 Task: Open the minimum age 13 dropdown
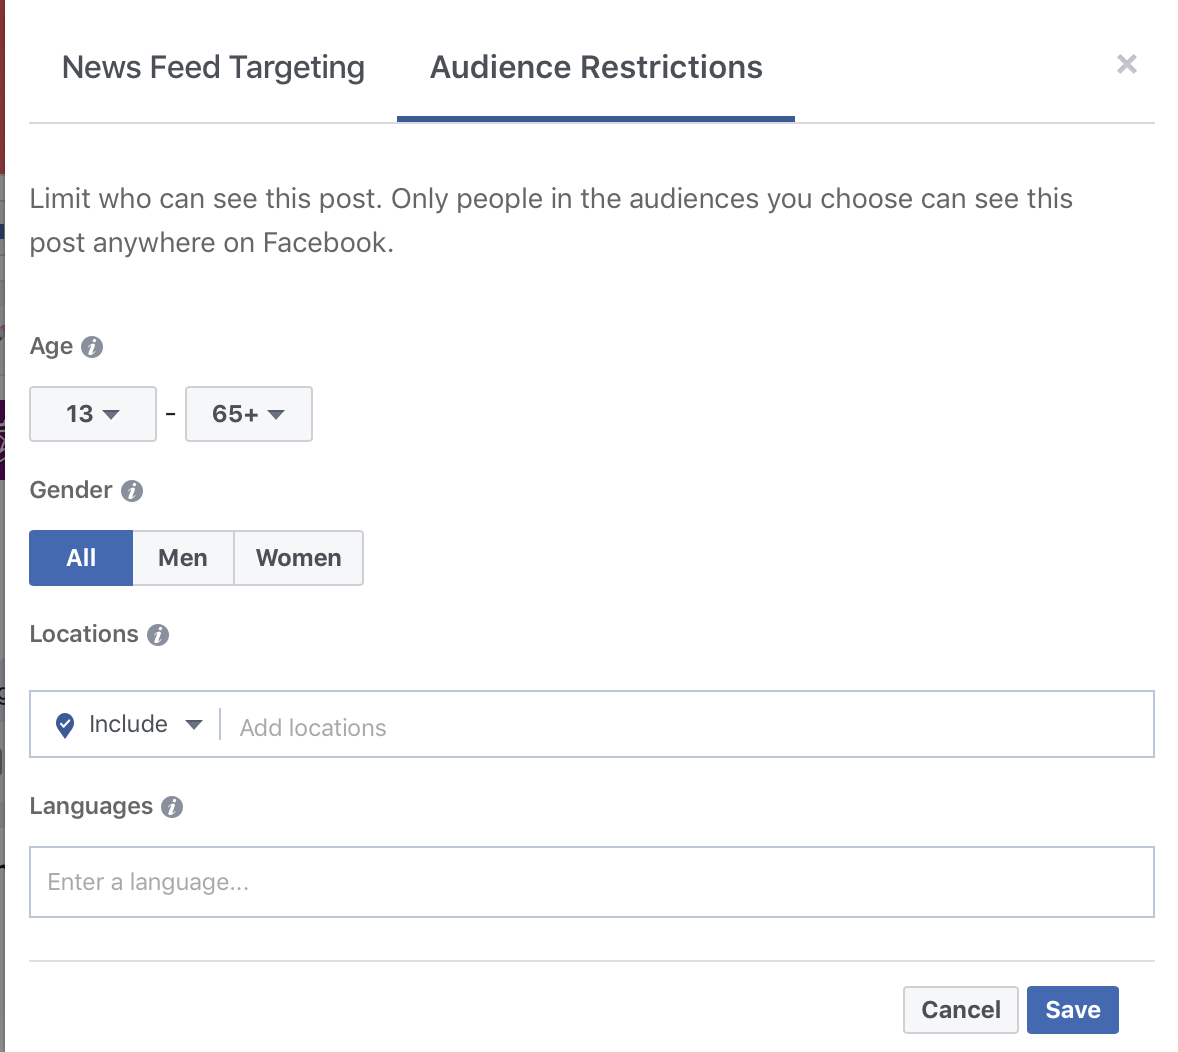click(93, 414)
